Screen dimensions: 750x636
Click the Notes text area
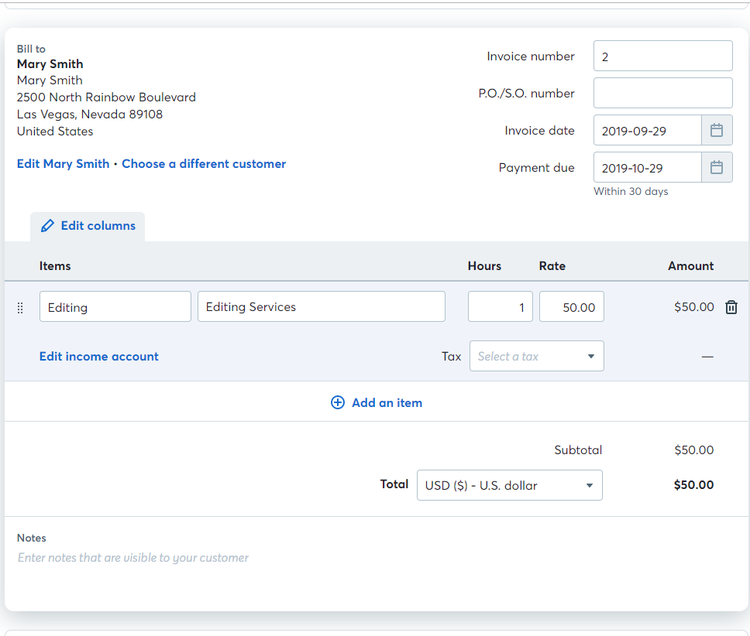point(375,558)
